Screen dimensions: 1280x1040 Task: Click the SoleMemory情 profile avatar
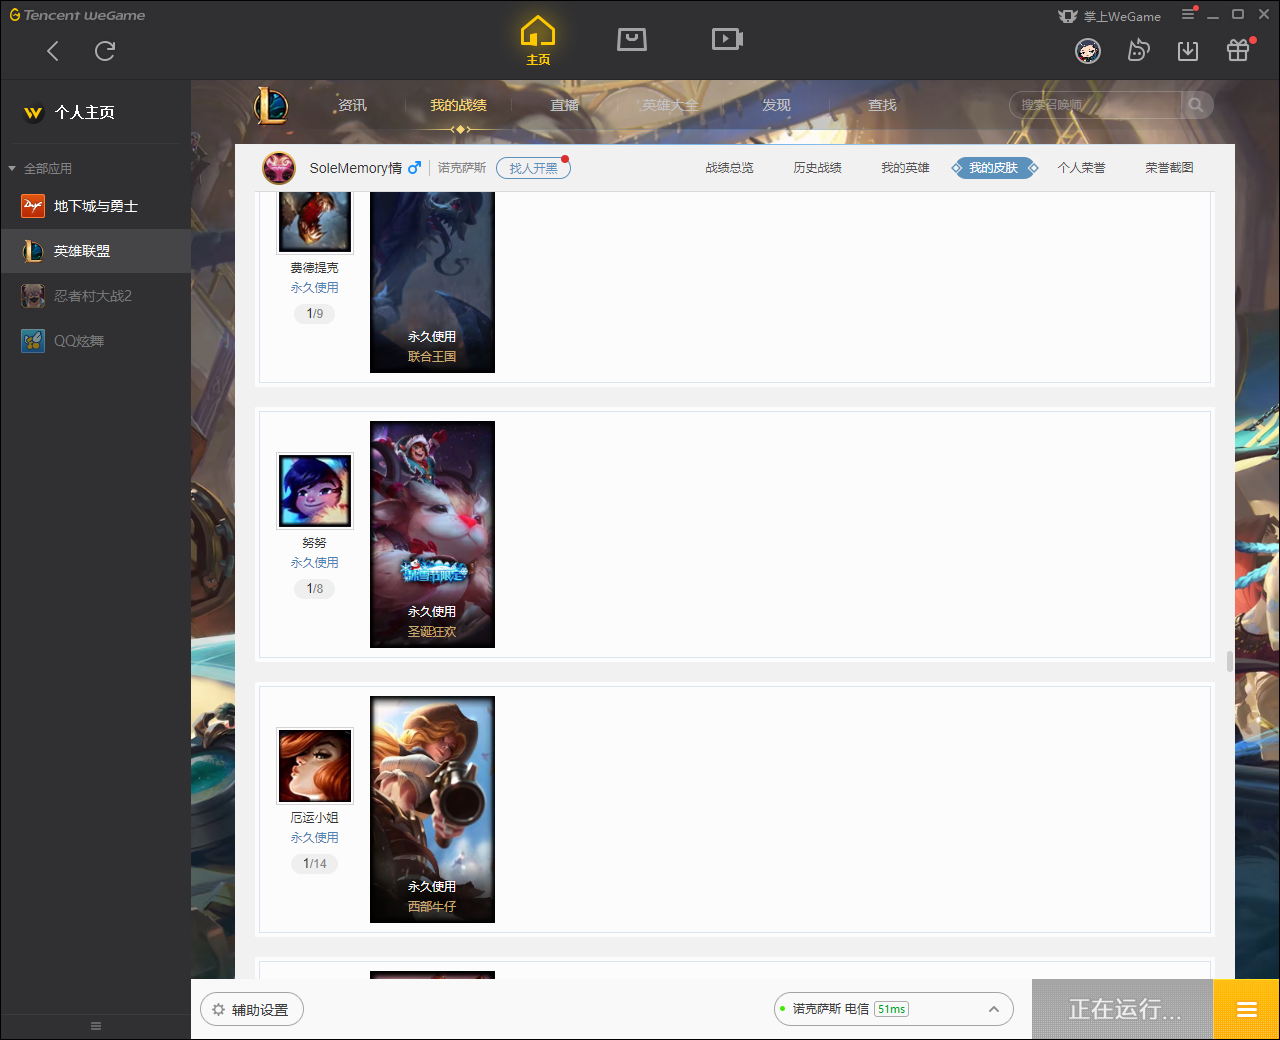tap(279, 168)
